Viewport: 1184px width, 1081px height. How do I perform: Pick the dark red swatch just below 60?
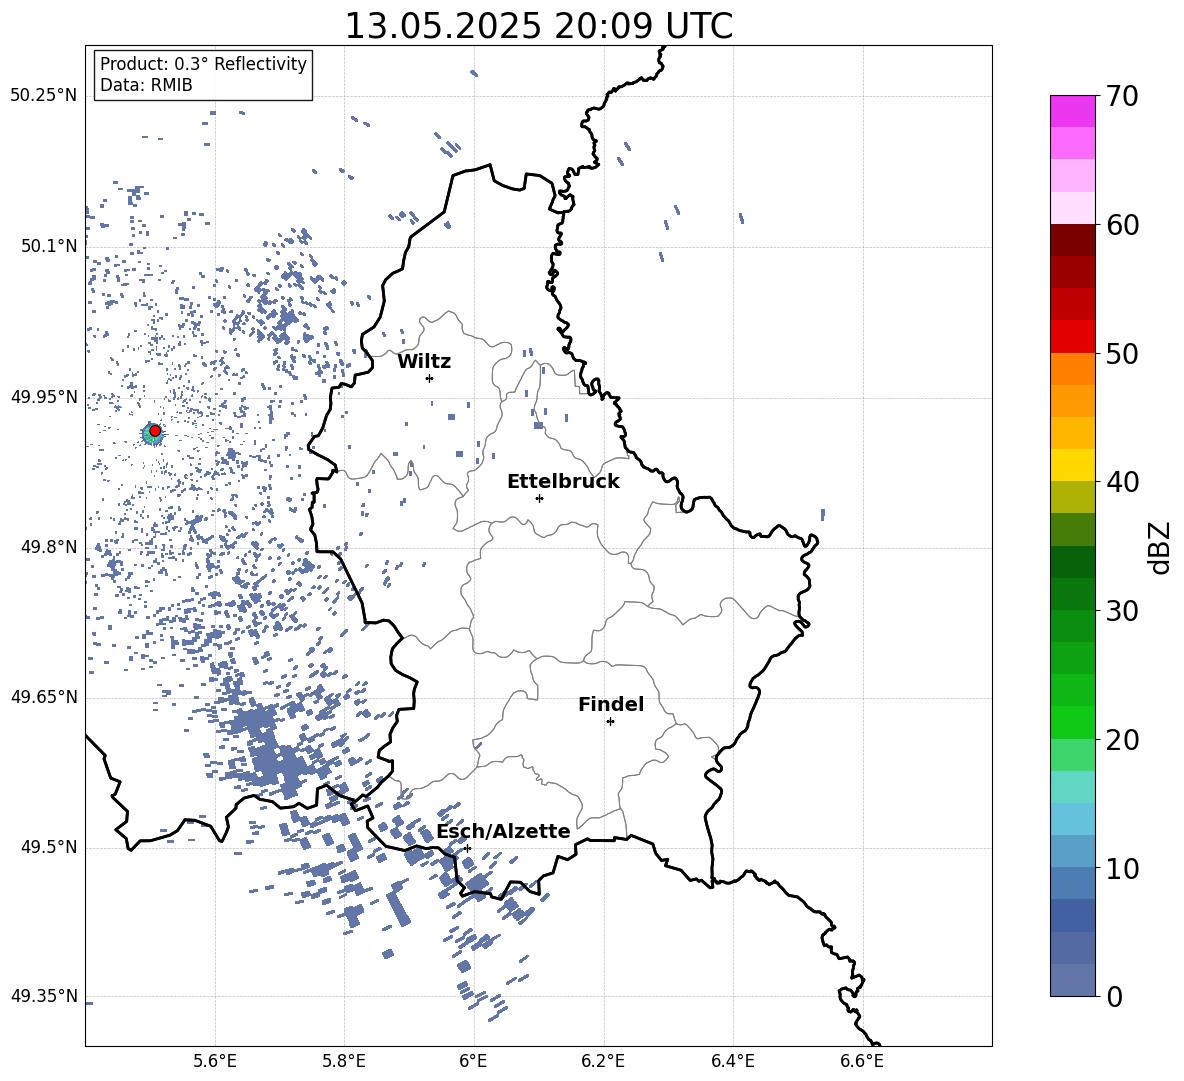point(1073,240)
